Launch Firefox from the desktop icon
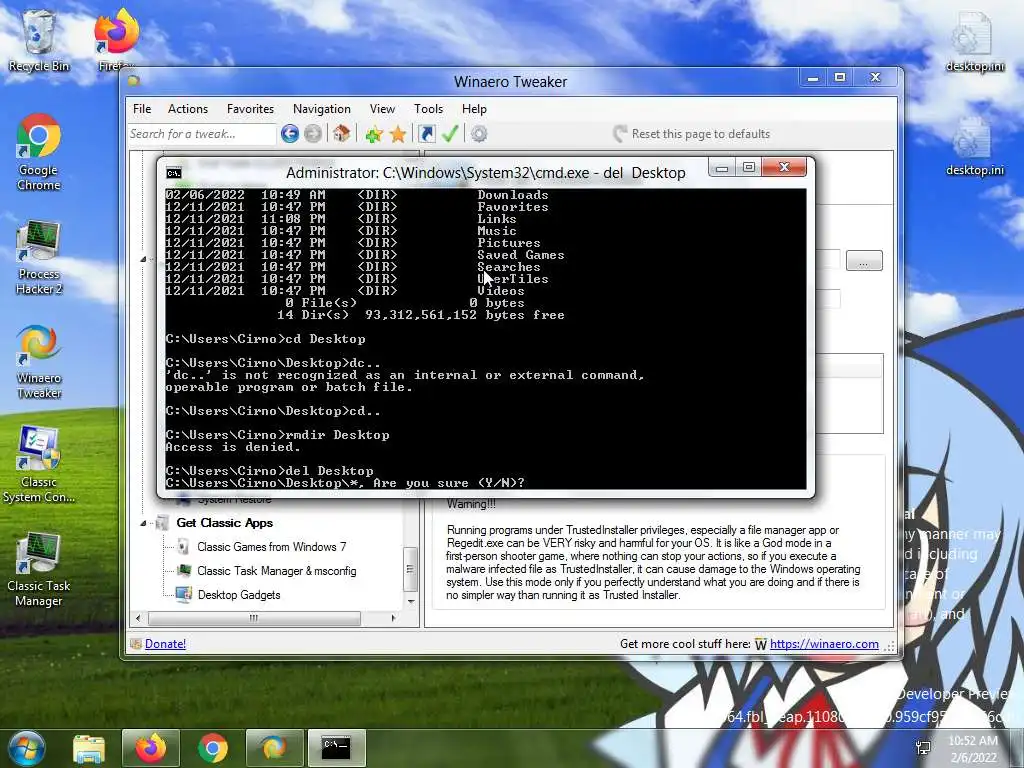This screenshot has width=1024, height=768. pos(116,40)
